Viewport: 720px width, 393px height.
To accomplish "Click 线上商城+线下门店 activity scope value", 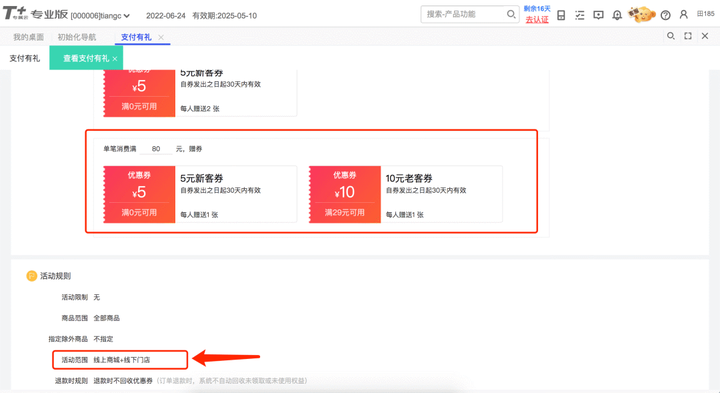I will [x=122, y=360].
